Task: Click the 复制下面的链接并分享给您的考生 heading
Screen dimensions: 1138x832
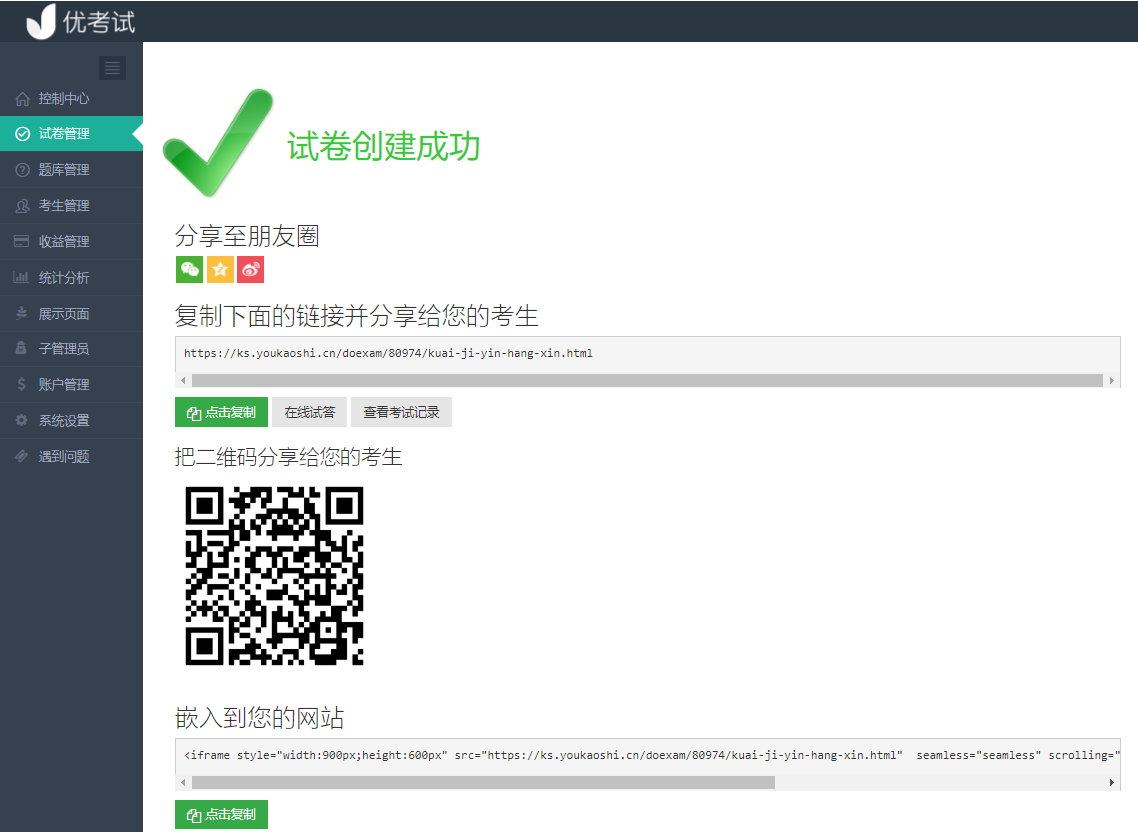Action: (356, 316)
